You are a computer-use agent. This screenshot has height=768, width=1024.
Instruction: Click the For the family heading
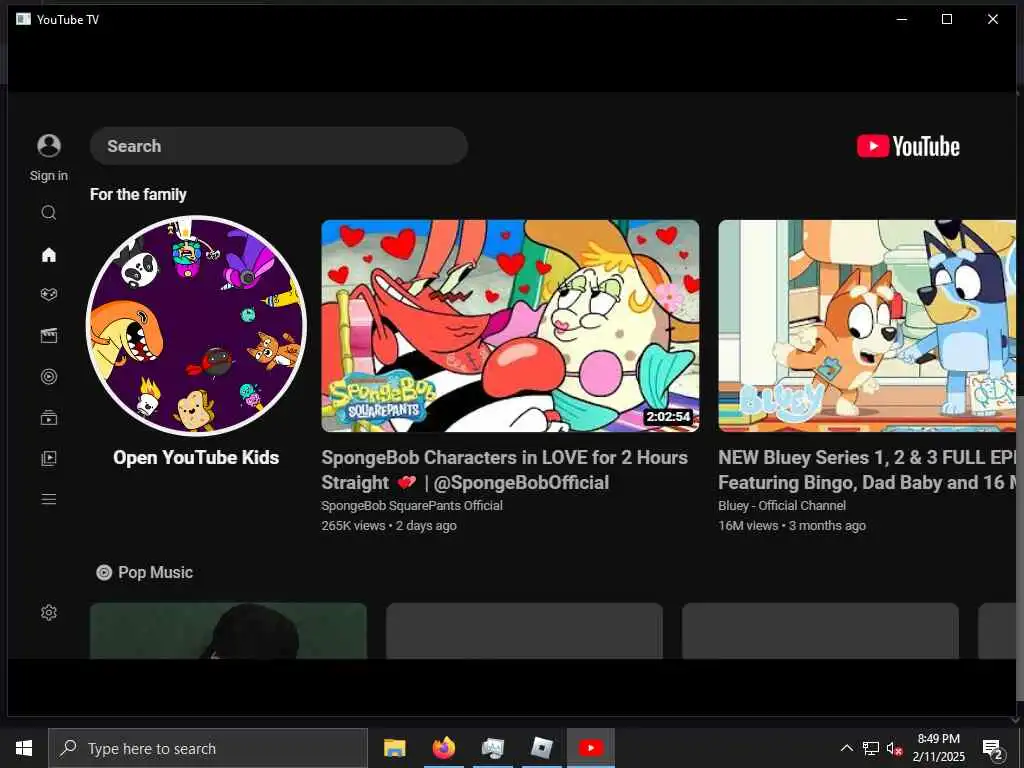click(x=138, y=195)
